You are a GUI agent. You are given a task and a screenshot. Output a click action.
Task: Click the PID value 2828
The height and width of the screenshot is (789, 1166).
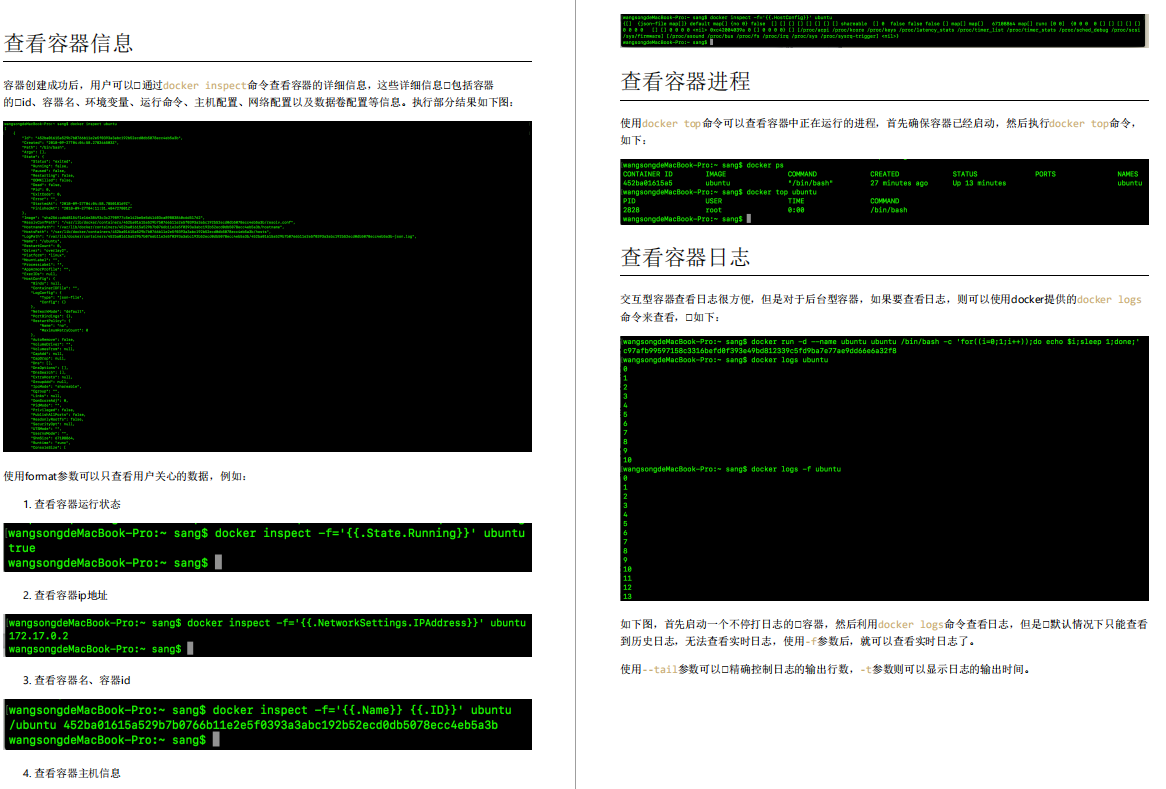coord(631,210)
